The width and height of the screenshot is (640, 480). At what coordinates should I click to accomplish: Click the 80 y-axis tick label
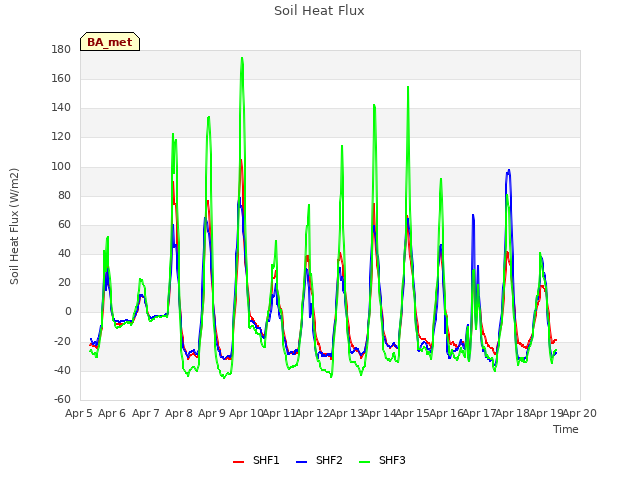click(x=64, y=196)
